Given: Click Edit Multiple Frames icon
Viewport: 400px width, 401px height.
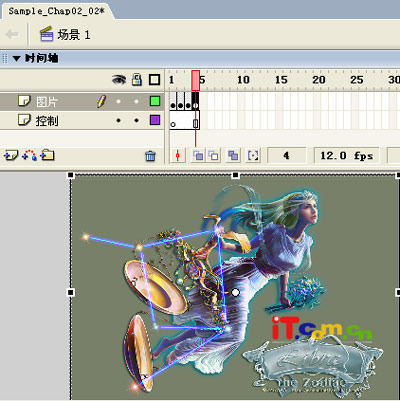Looking at the screenshot, I should [x=233, y=156].
